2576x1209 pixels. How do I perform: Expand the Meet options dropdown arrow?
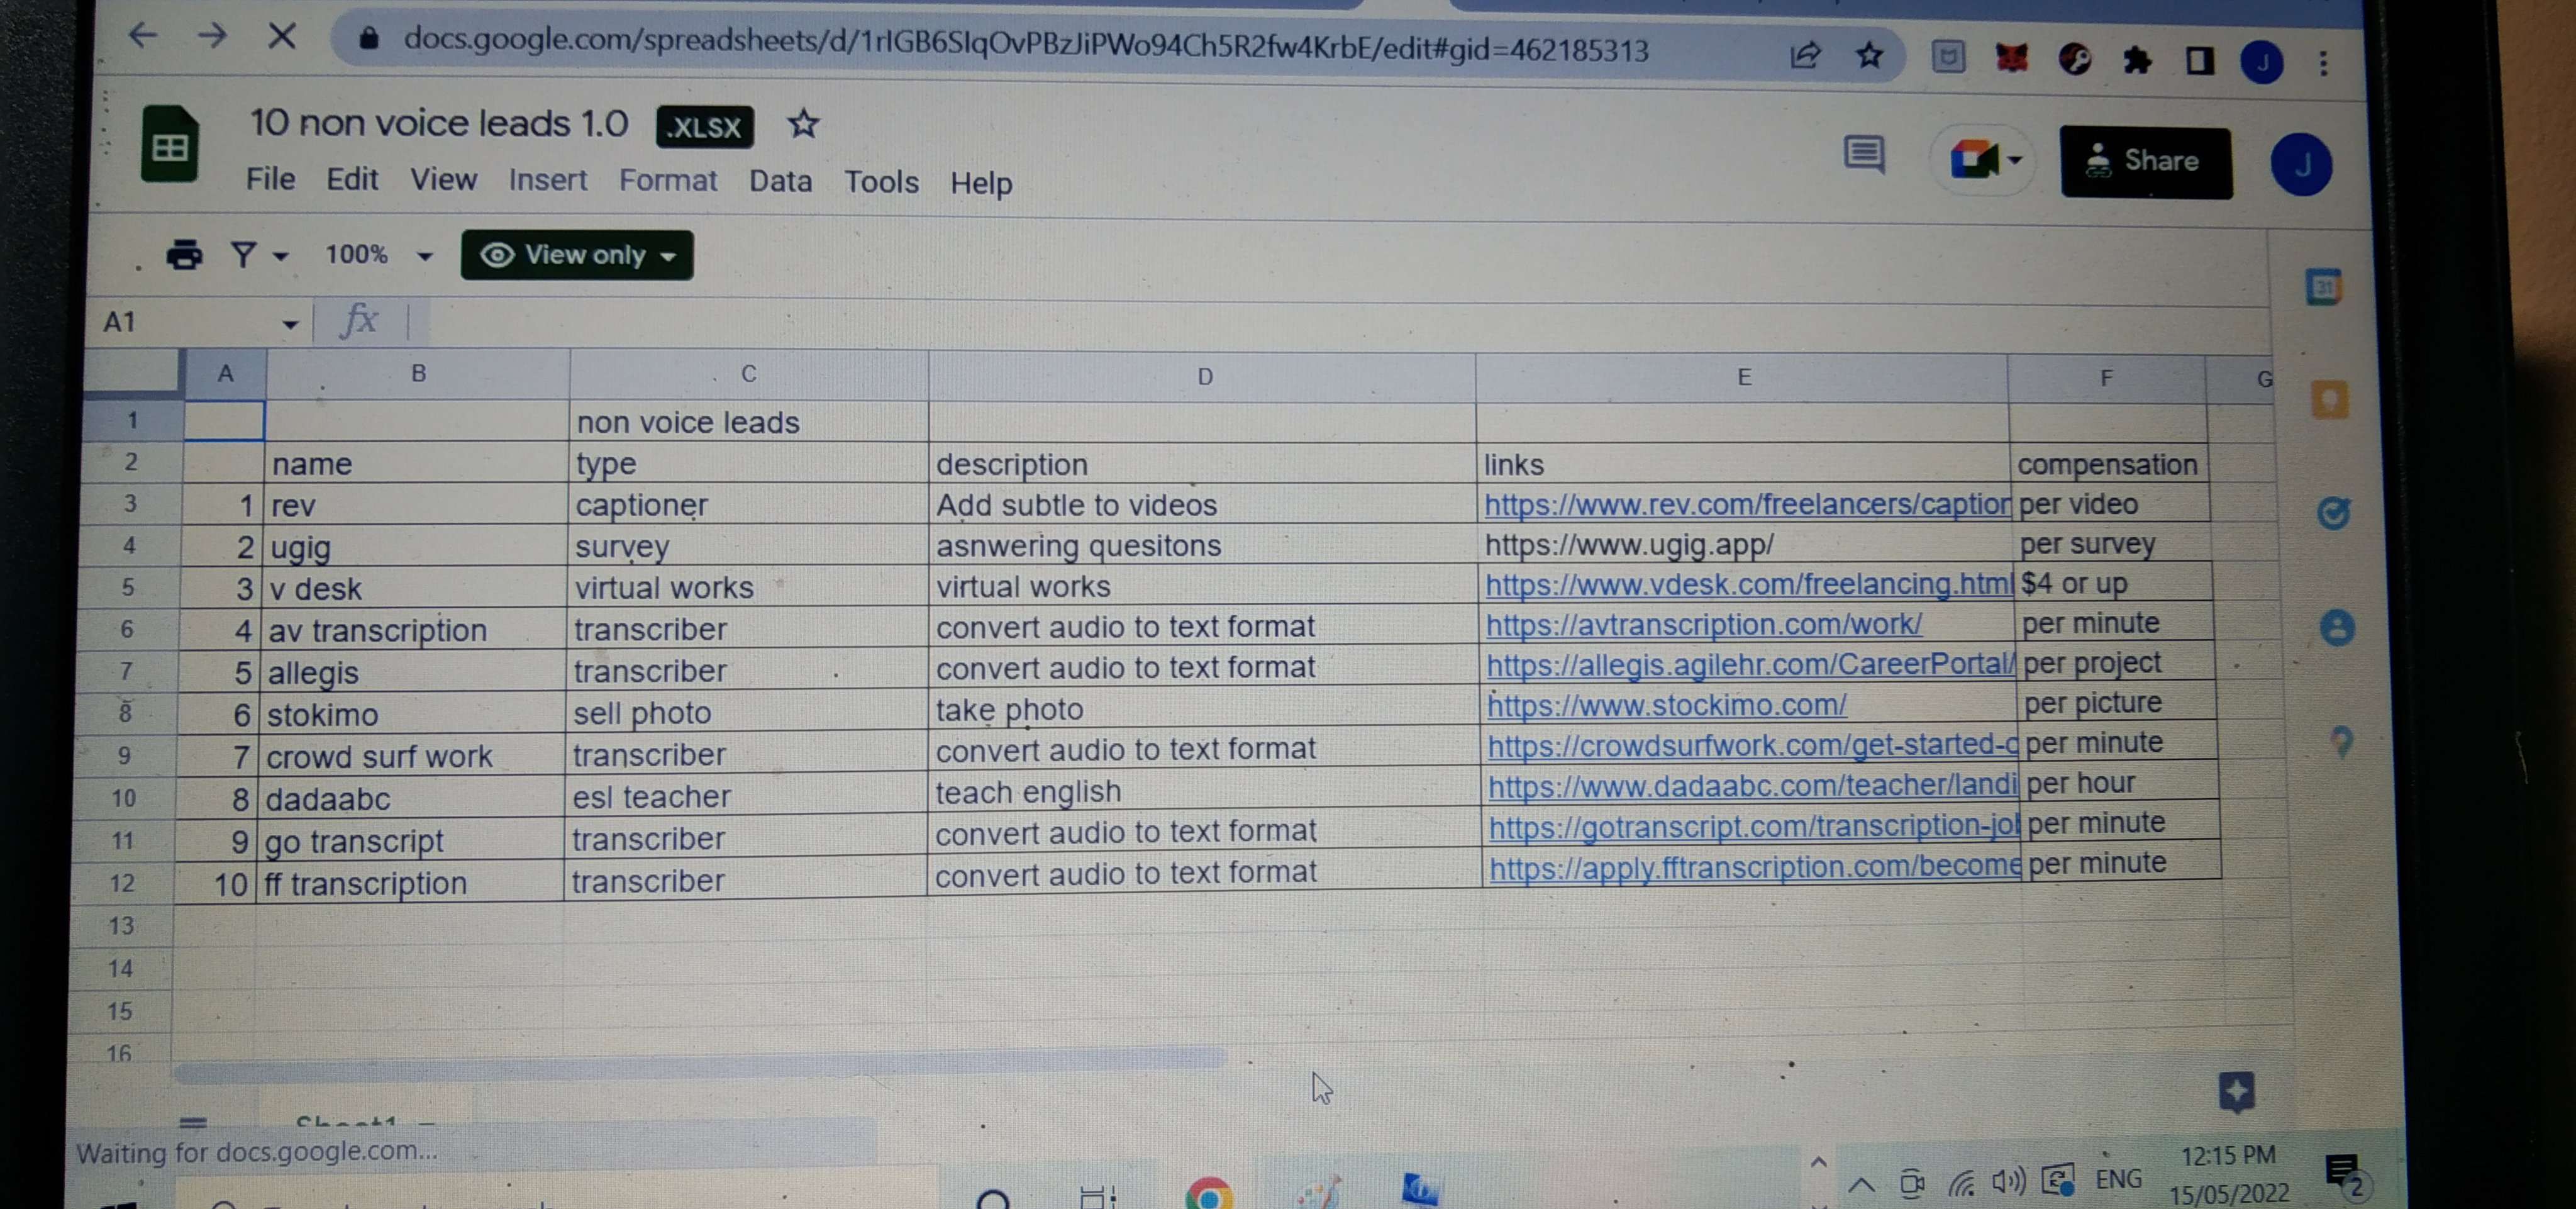coord(2015,160)
